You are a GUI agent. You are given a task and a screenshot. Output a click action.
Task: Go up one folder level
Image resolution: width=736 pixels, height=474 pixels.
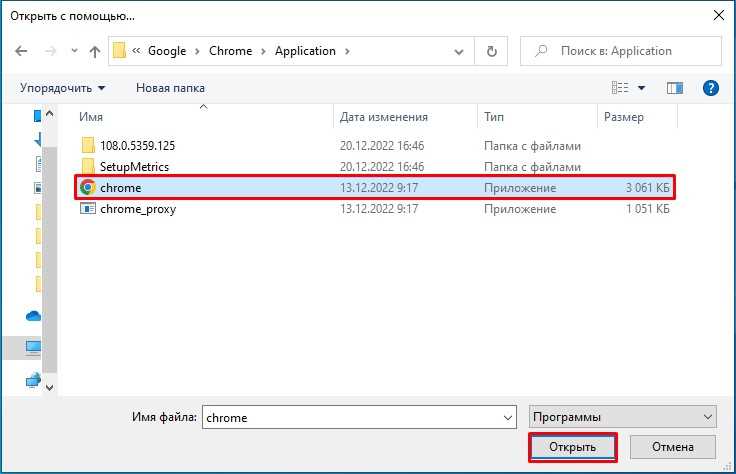click(95, 51)
